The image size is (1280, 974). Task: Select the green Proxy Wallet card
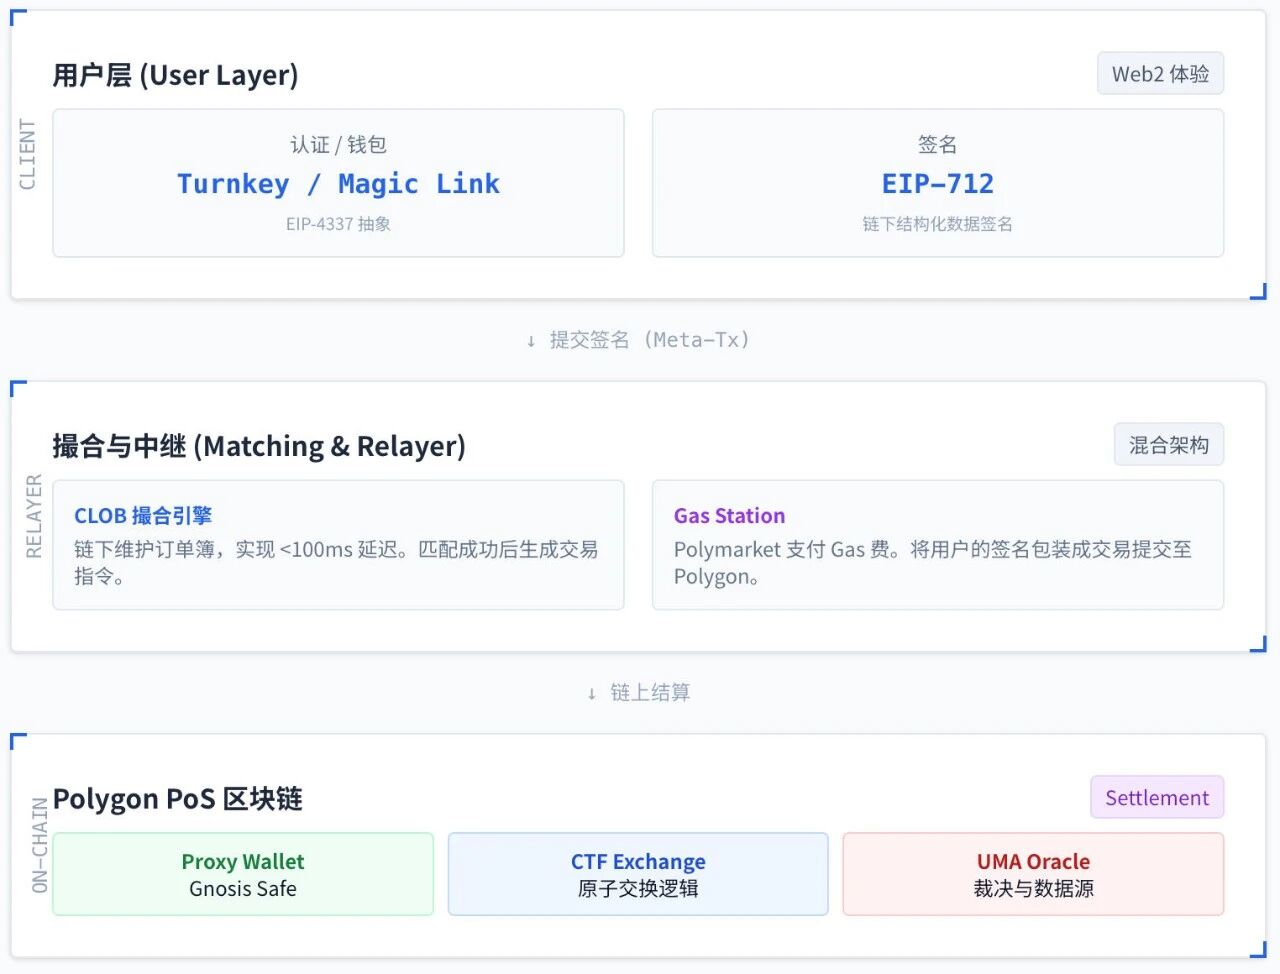(243, 874)
